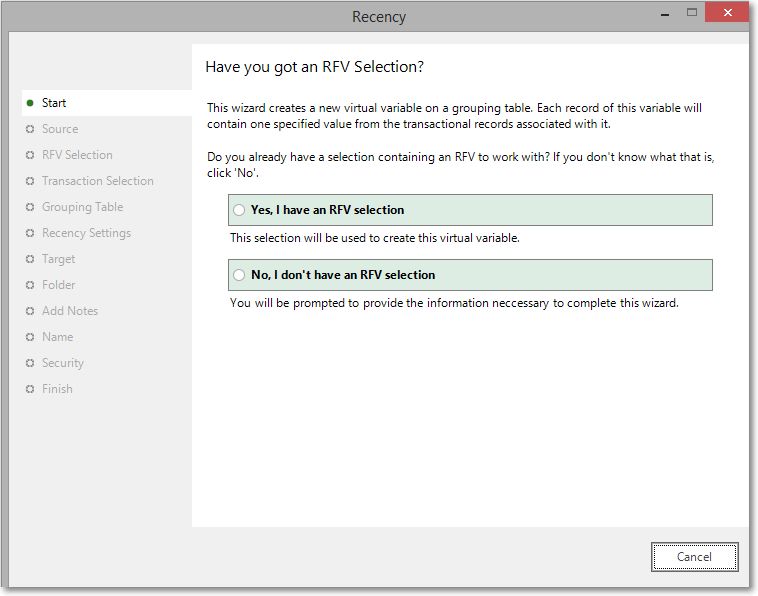The image size is (758, 596).
Task: Click the step marker icon beside Folder
Action: [30, 285]
